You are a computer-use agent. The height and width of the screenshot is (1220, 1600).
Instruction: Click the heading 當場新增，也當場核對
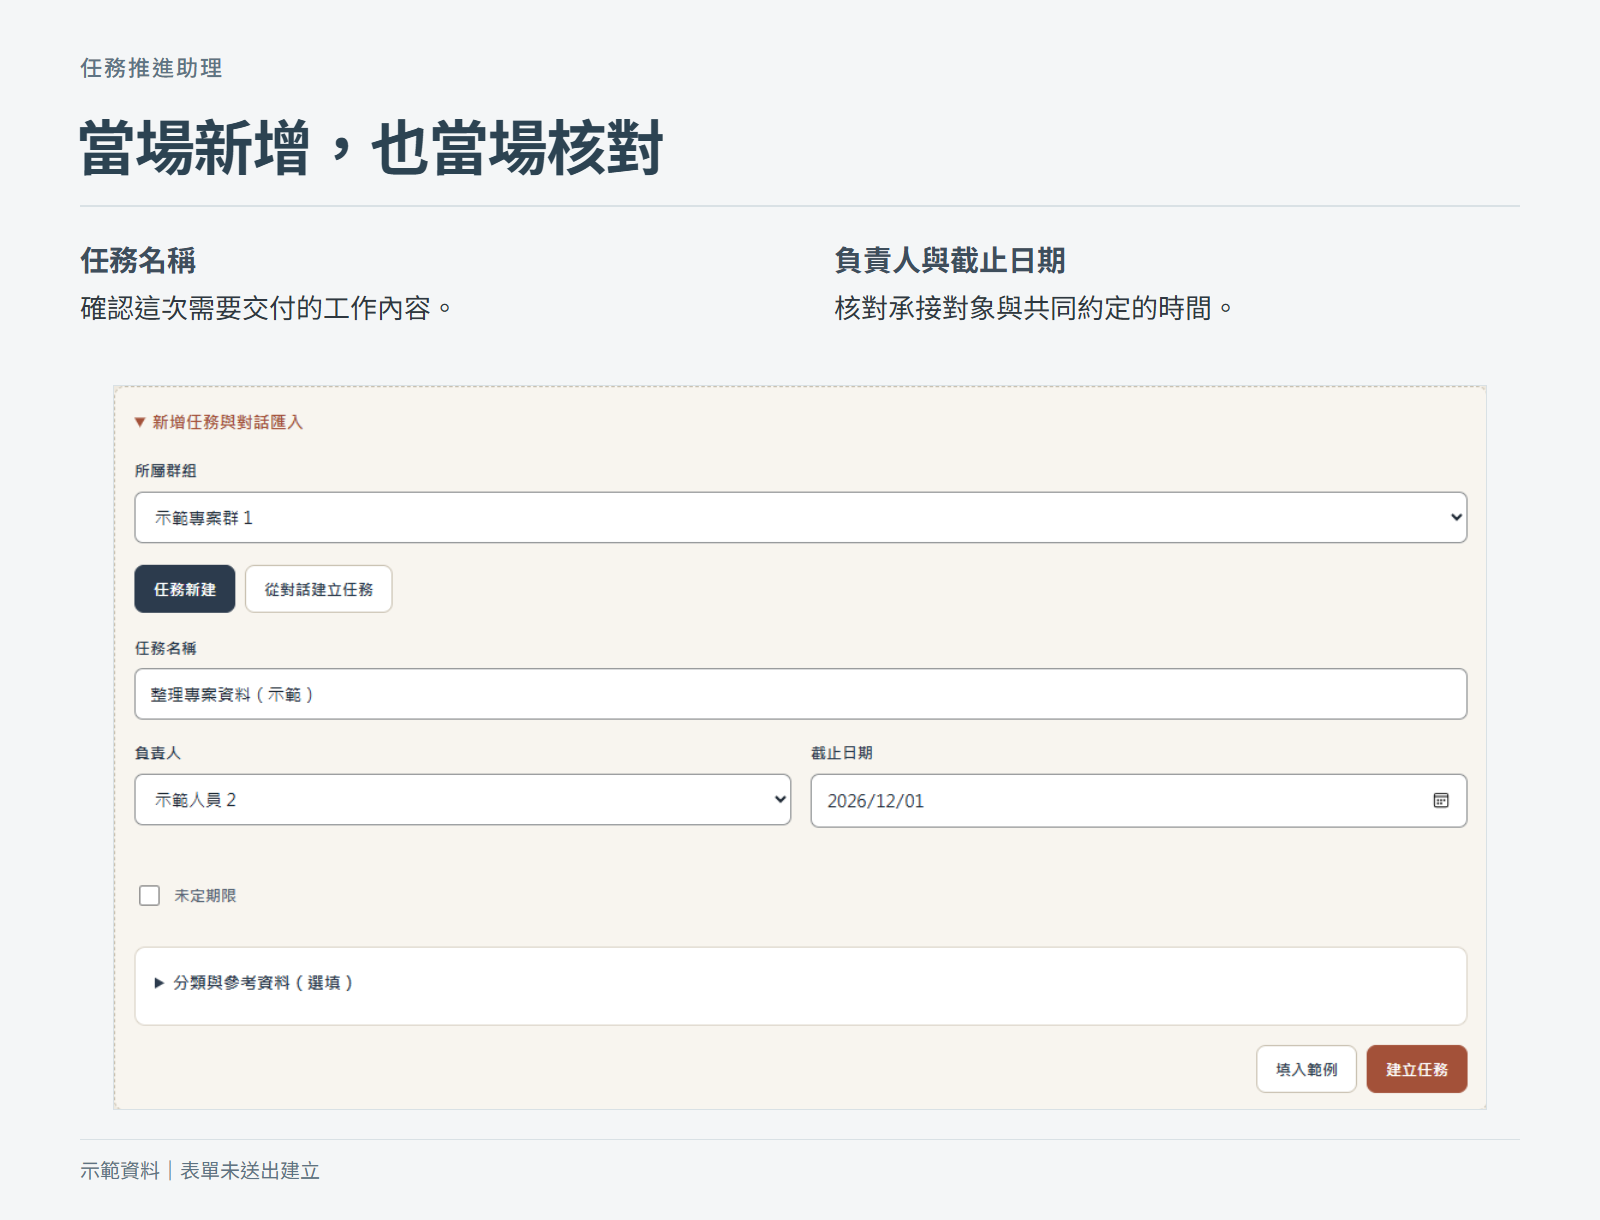[x=371, y=148]
